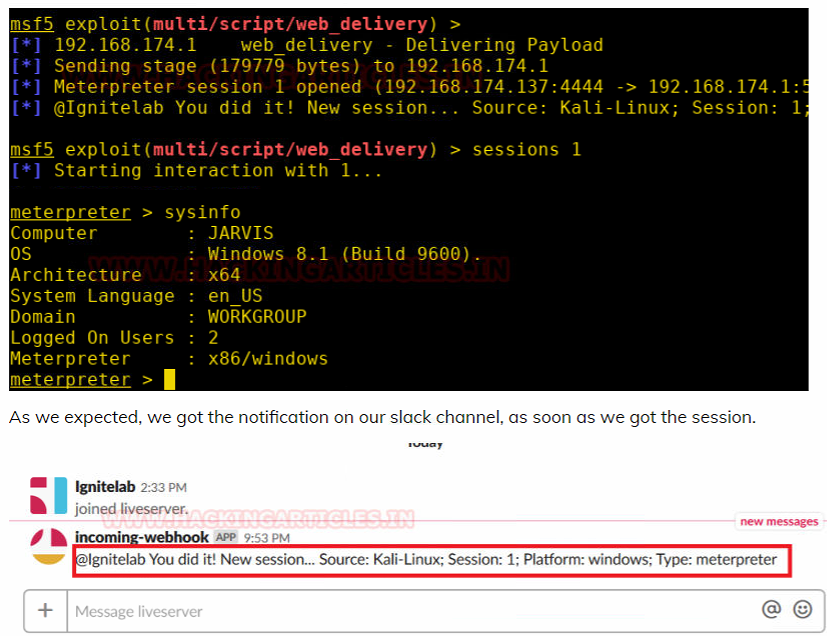This screenshot has width=827, height=636.
Task: Click the sysinfo command in terminal
Action: click(x=203, y=212)
